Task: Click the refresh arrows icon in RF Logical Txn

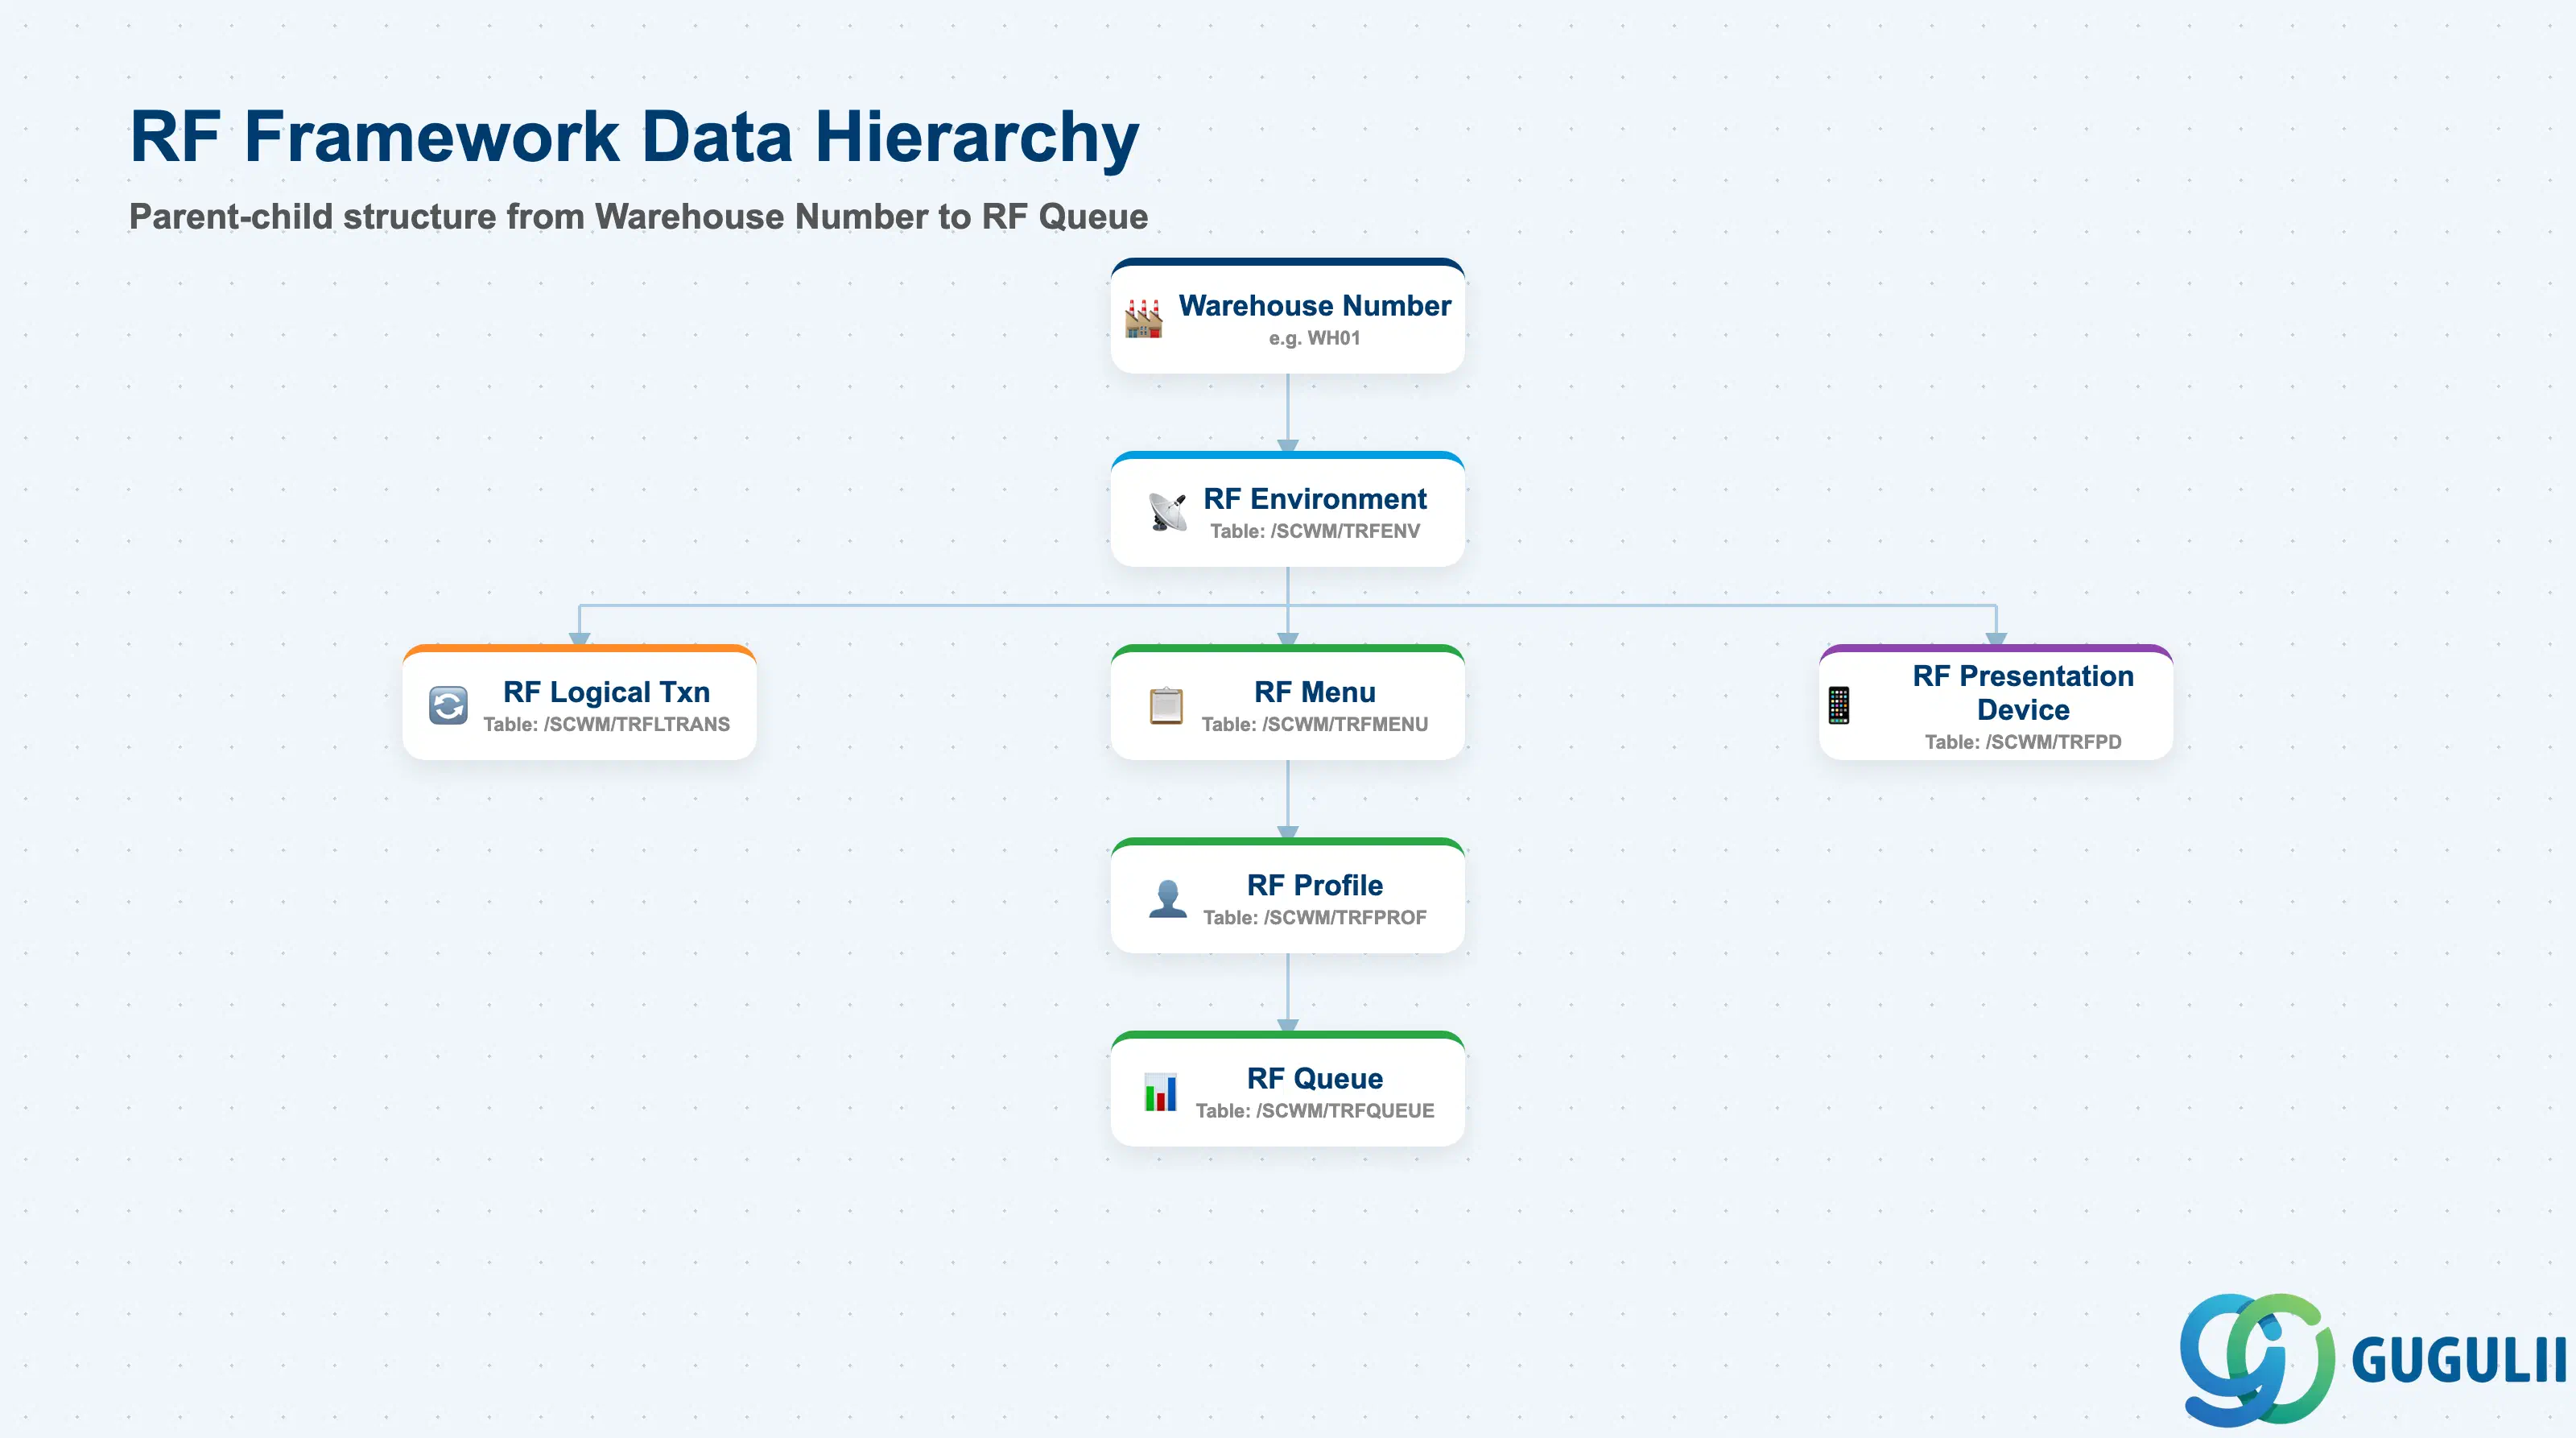Action: (x=448, y=705)
